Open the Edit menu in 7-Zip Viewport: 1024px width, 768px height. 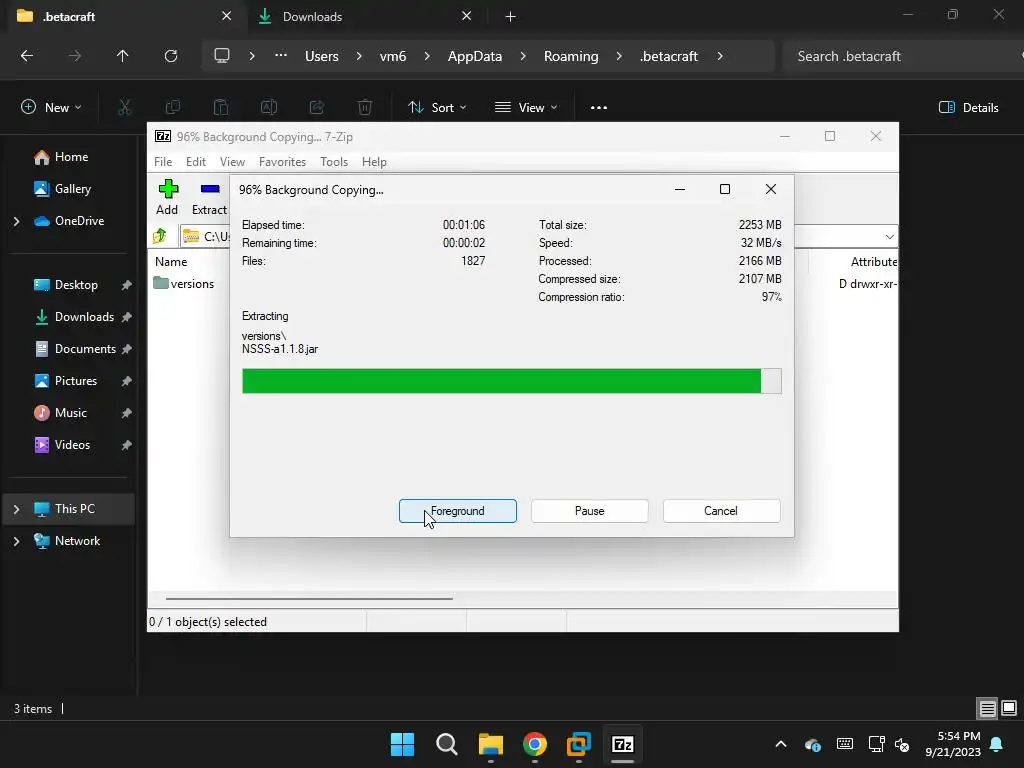tap(196, 162)
